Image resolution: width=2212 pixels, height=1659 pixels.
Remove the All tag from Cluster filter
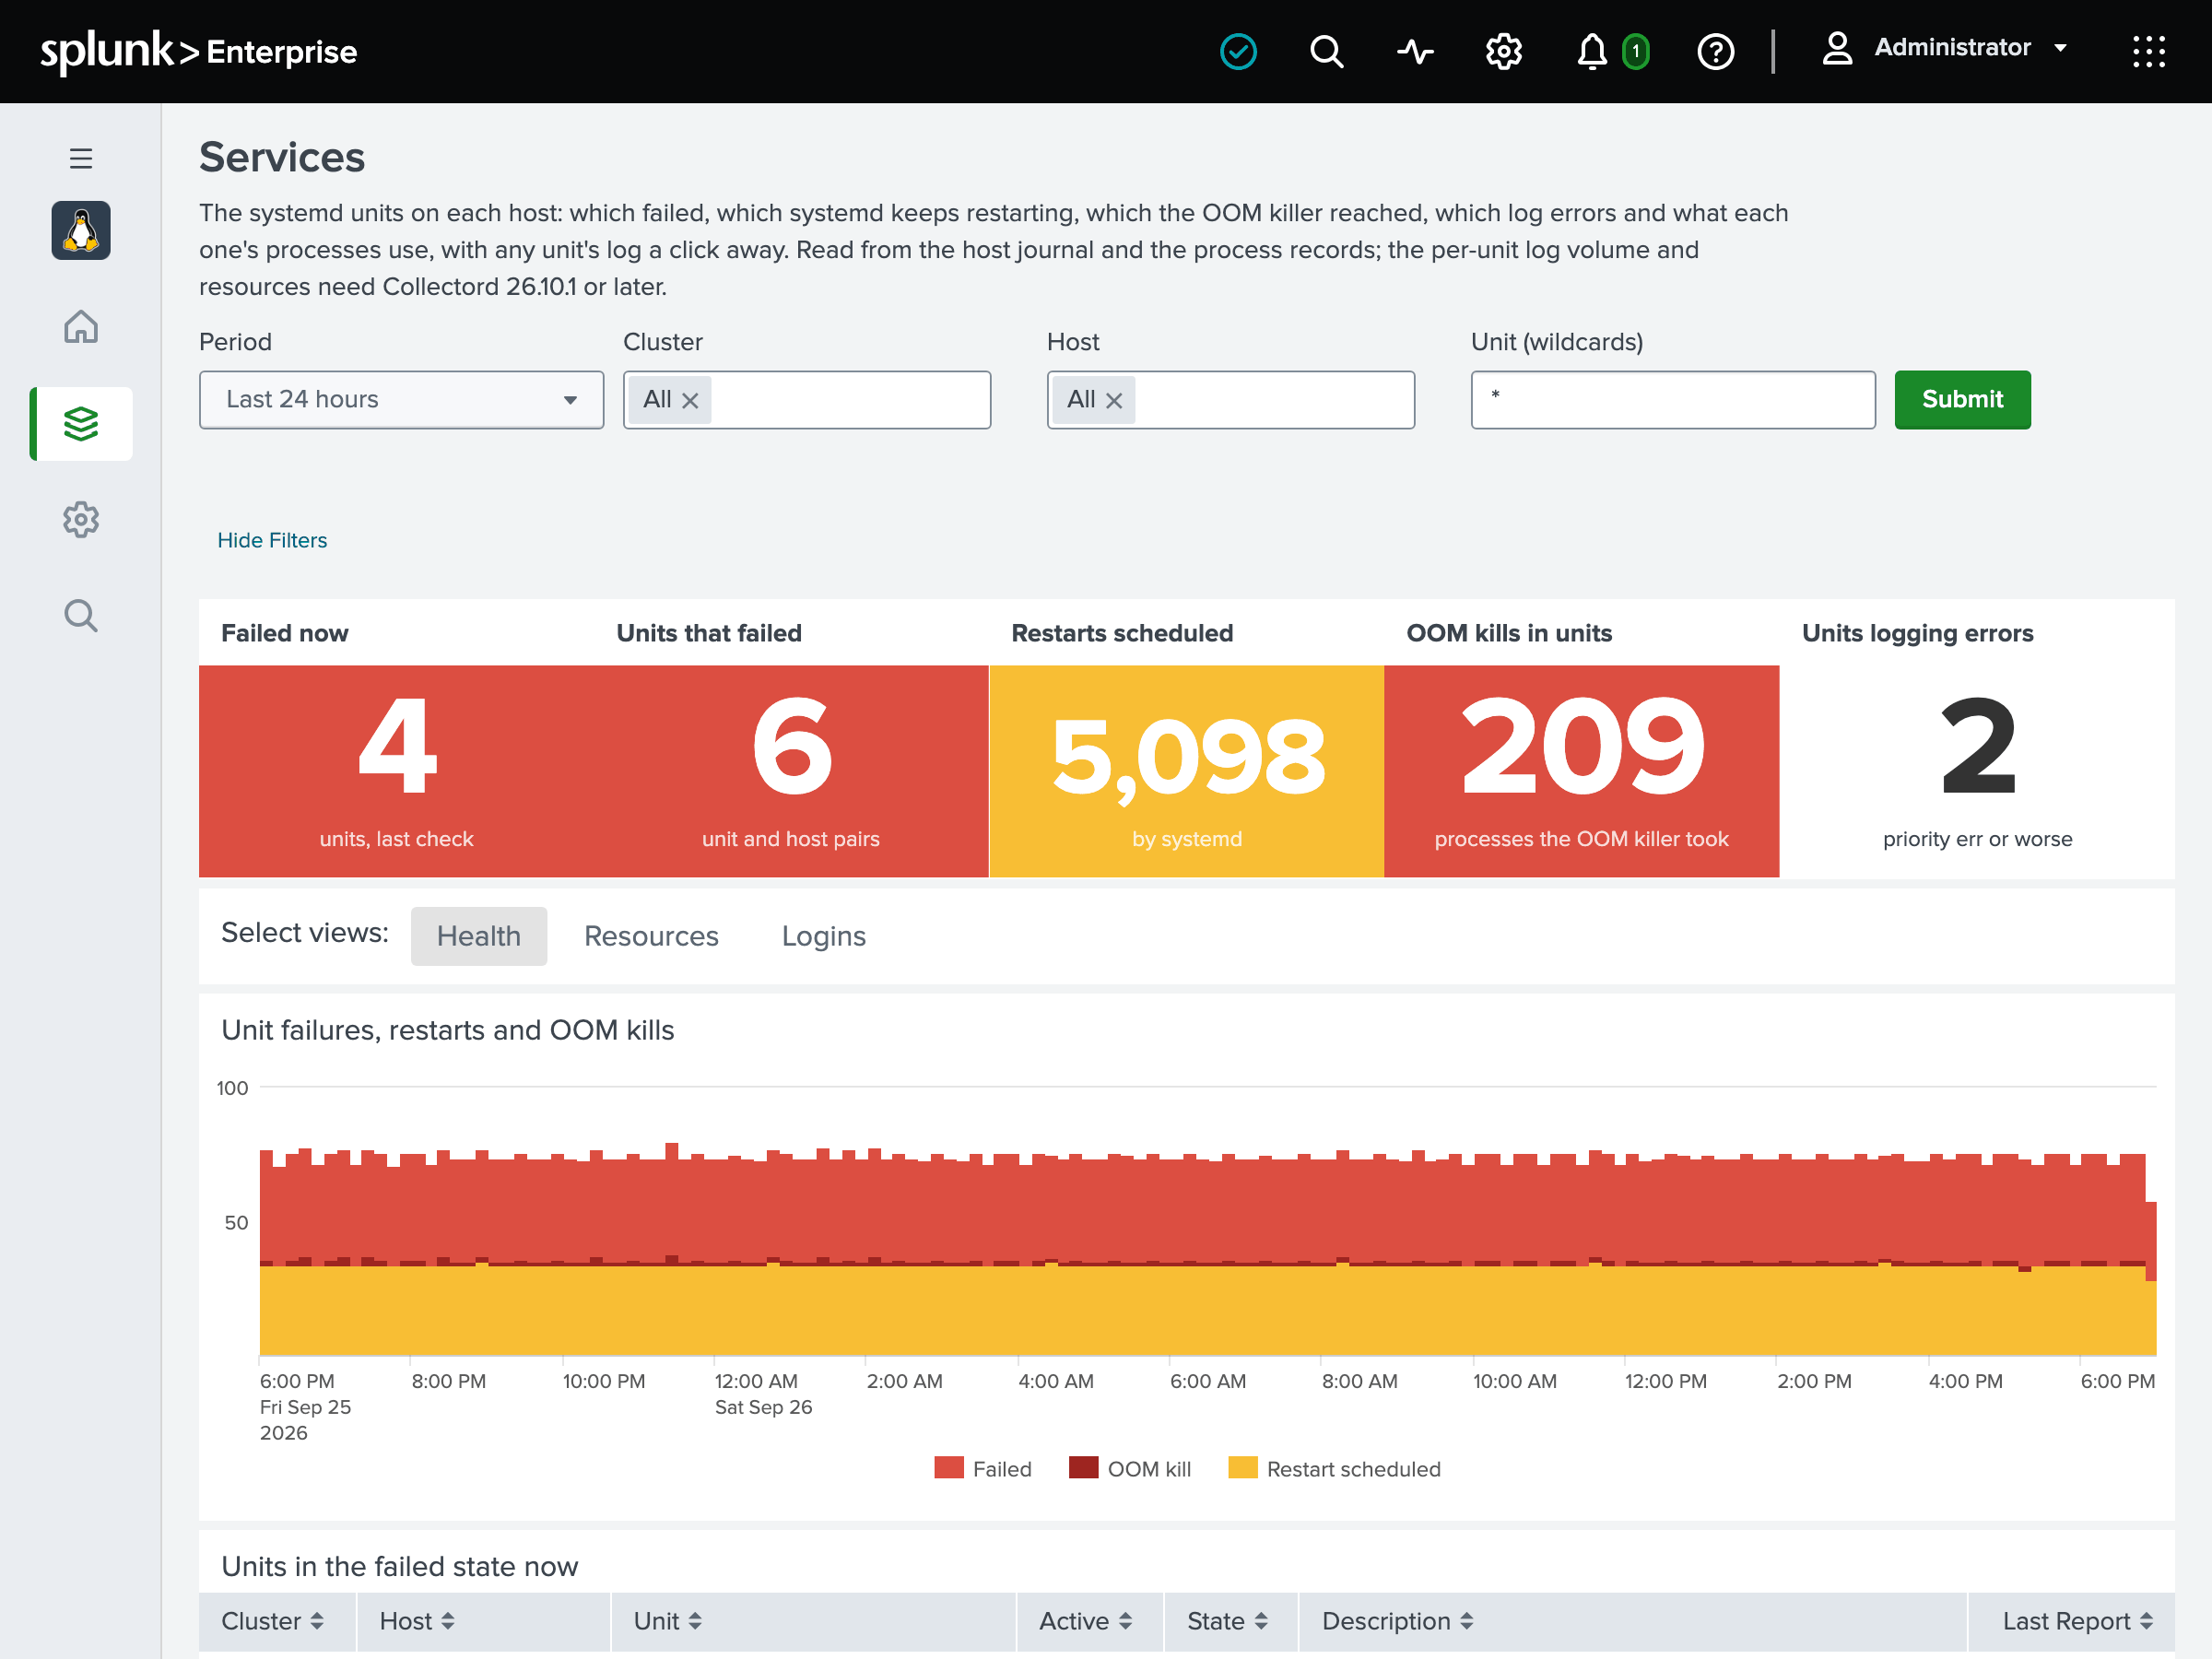[x=690, y=400]
